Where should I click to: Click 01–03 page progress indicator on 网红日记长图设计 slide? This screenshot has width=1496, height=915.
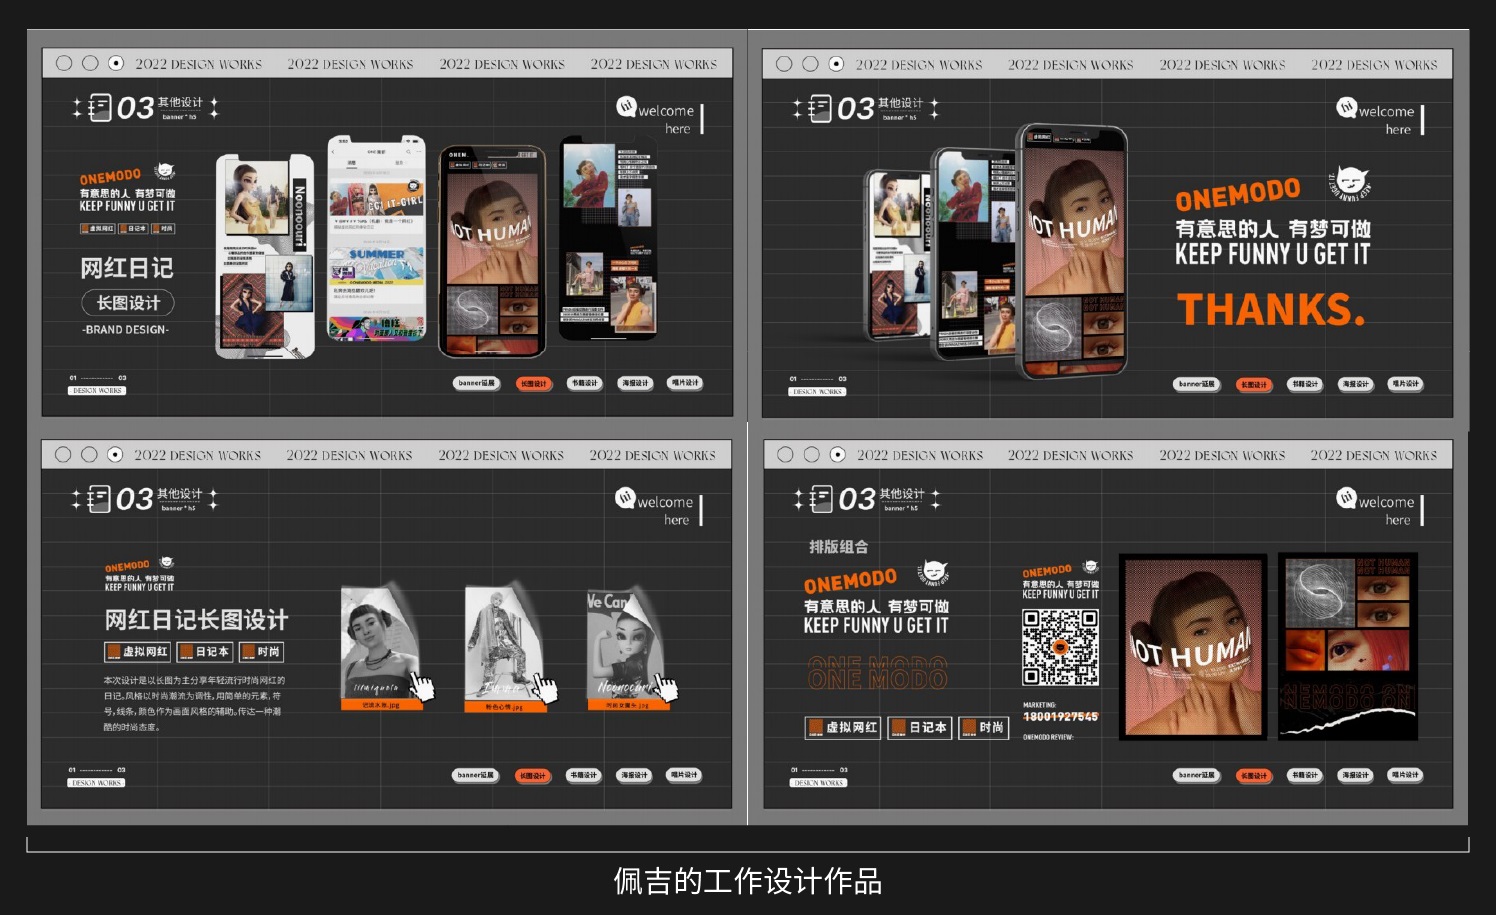97,770
